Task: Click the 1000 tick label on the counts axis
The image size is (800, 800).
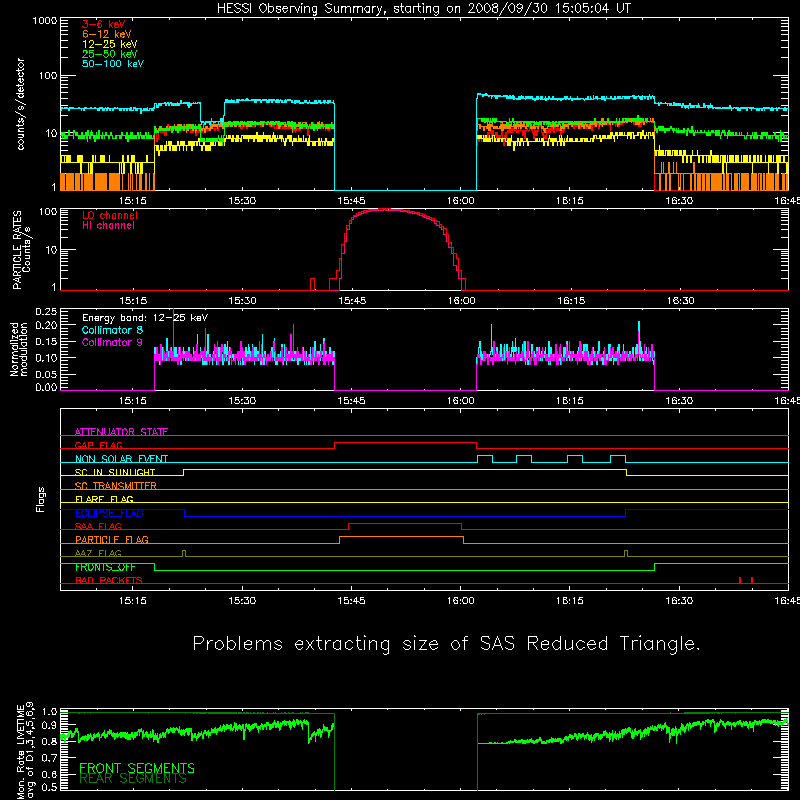Action: point(45,21)
